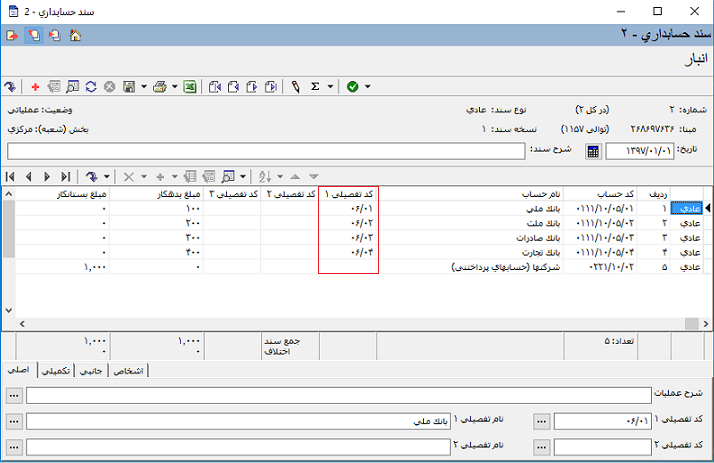Screen dimensions: 714x463
Task: Click the exit icon in the header
Action: pyautogui.click(x=11, y=35)
